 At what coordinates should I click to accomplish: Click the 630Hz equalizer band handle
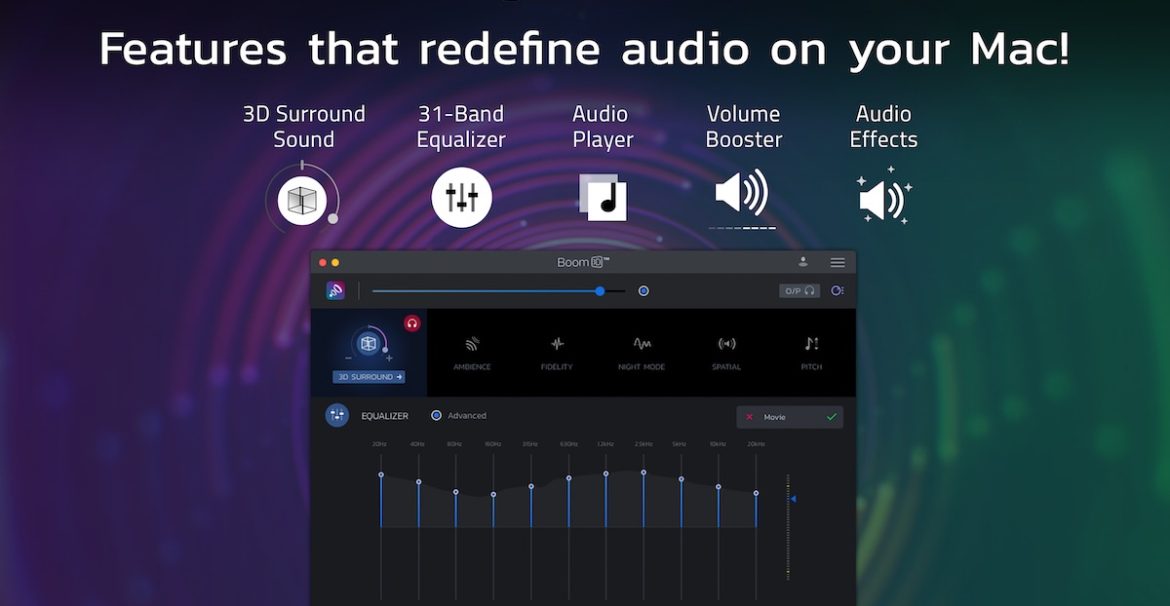569,478
